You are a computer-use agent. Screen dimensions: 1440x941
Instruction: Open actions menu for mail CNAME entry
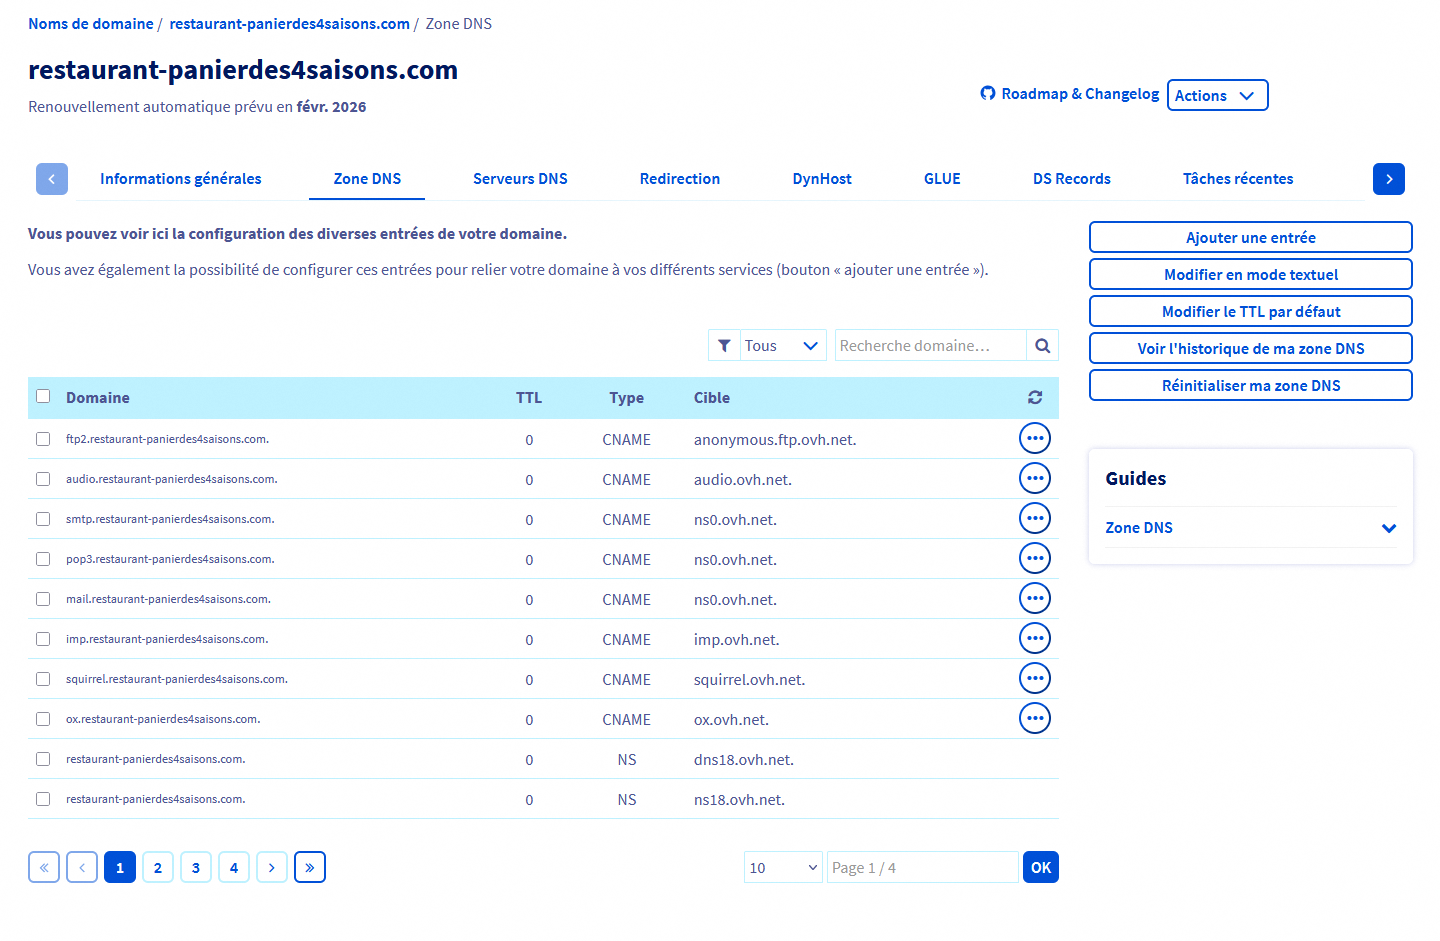click(x=1034, y=599)
